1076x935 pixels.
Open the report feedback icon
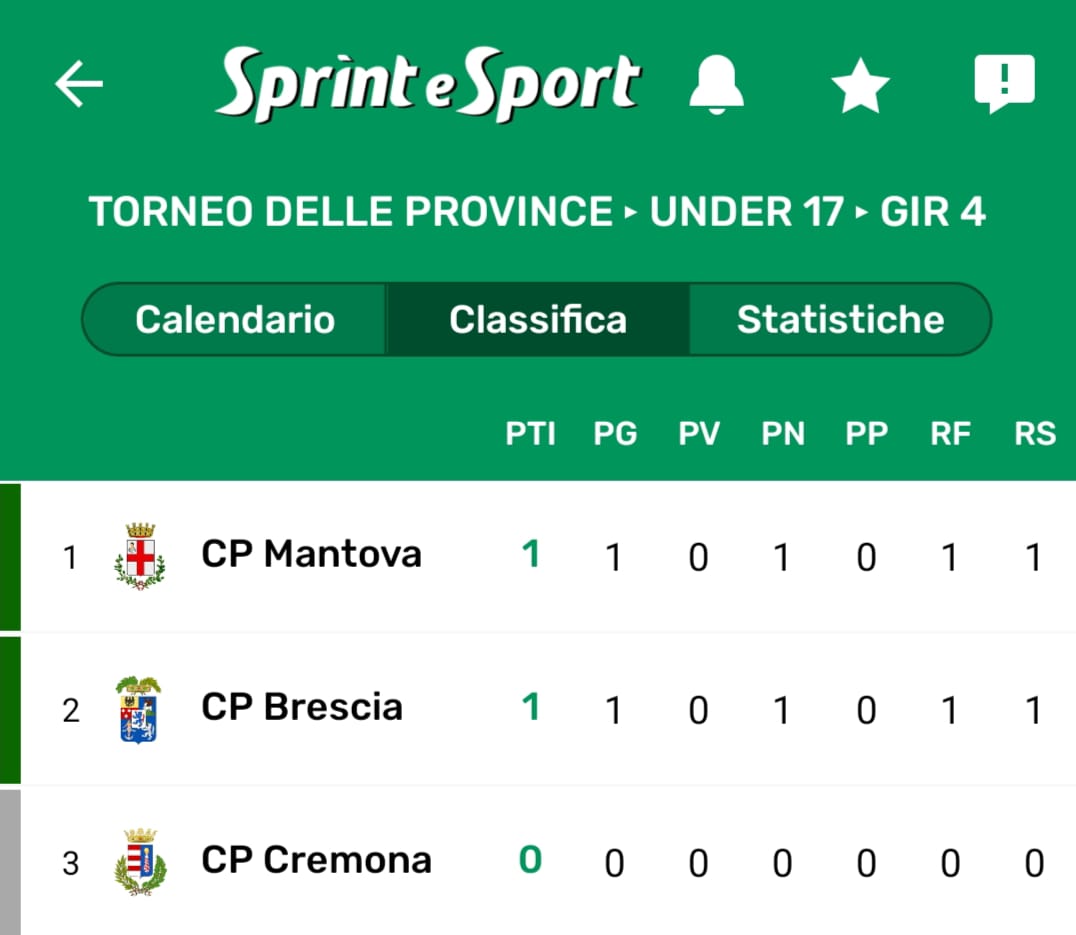click(1004, 83)
